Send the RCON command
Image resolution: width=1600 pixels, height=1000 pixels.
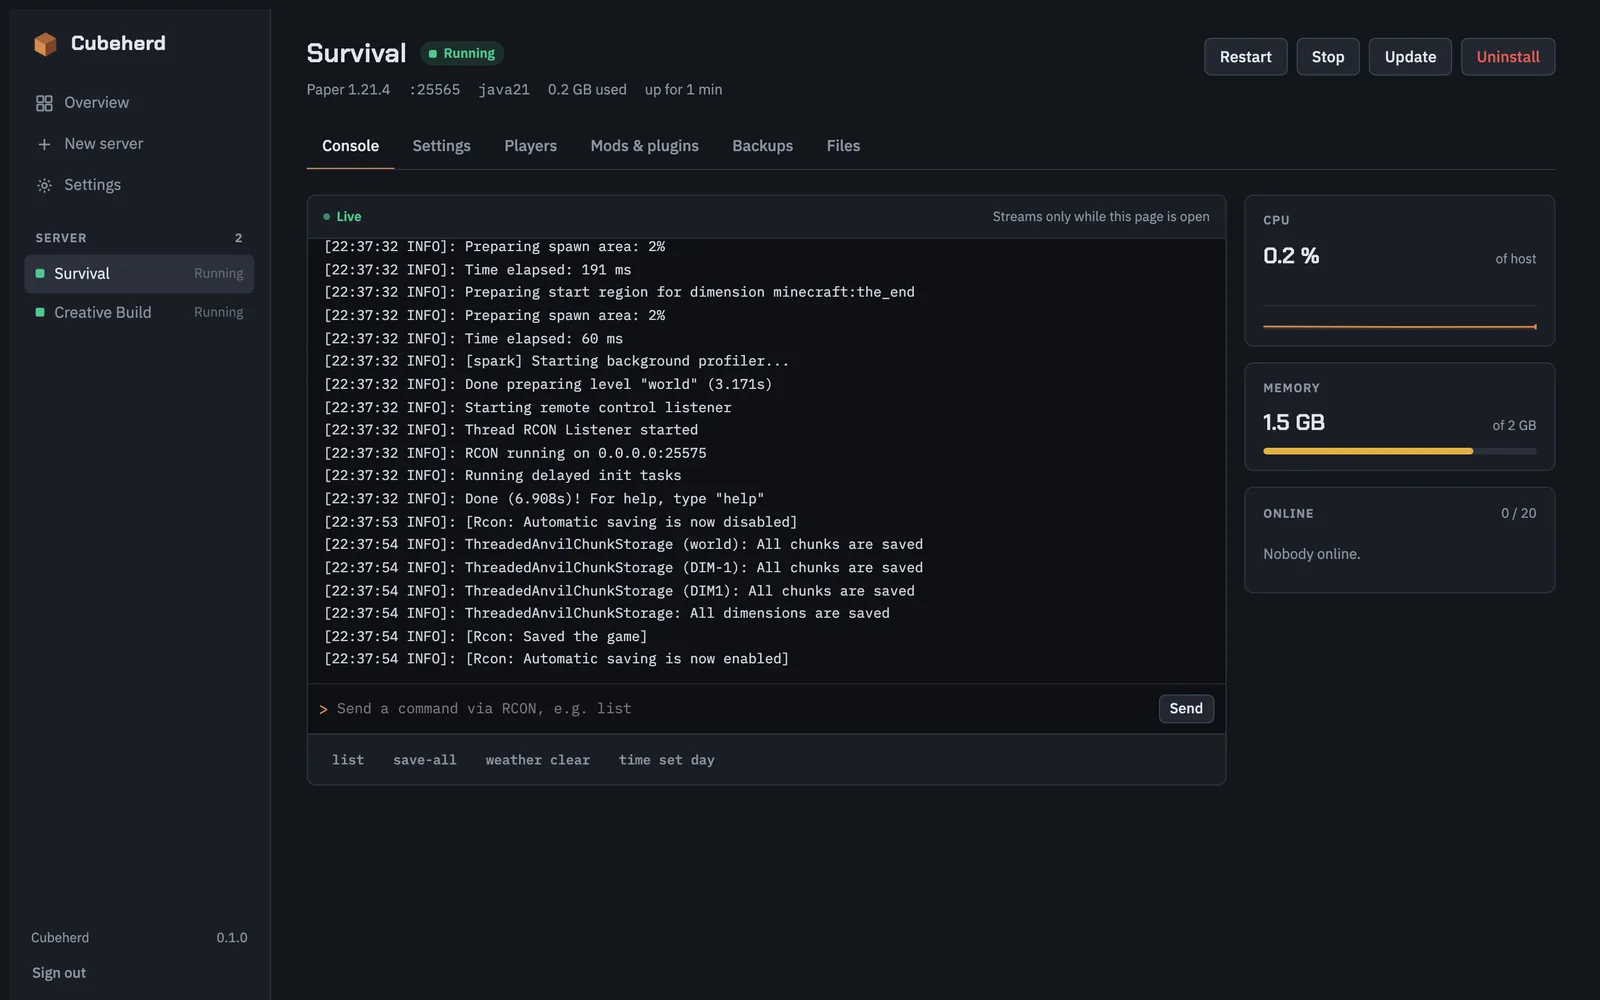click(1186, 708)
